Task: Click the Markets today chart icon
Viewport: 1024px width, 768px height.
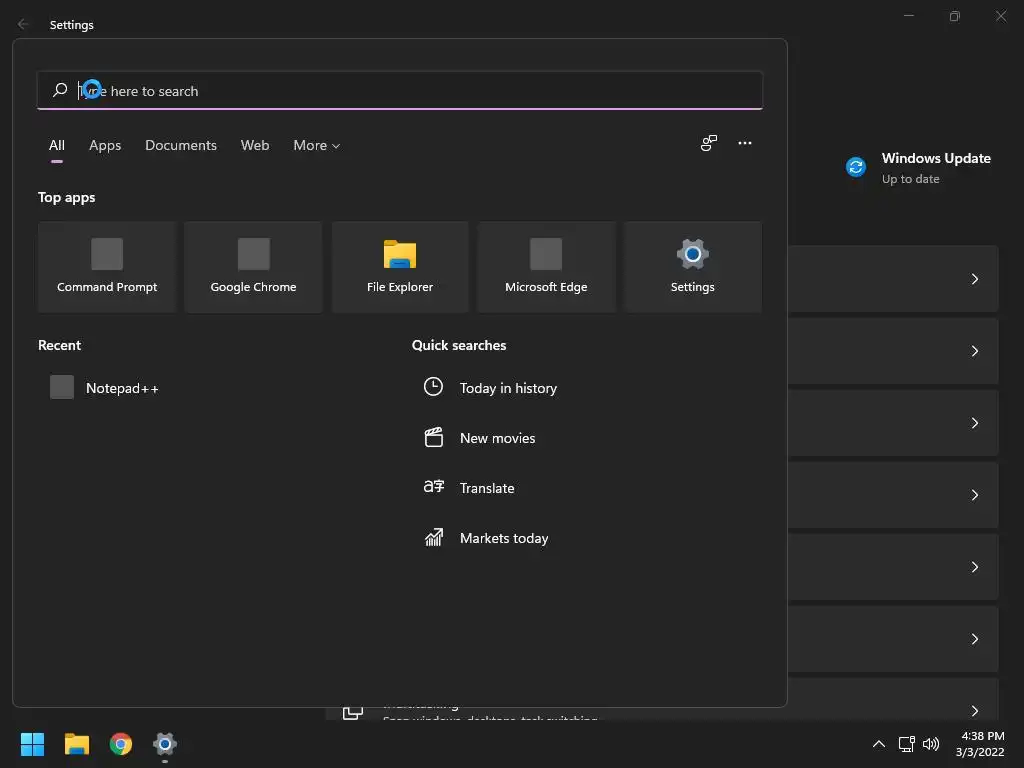Action: click(x=434, y=537)
